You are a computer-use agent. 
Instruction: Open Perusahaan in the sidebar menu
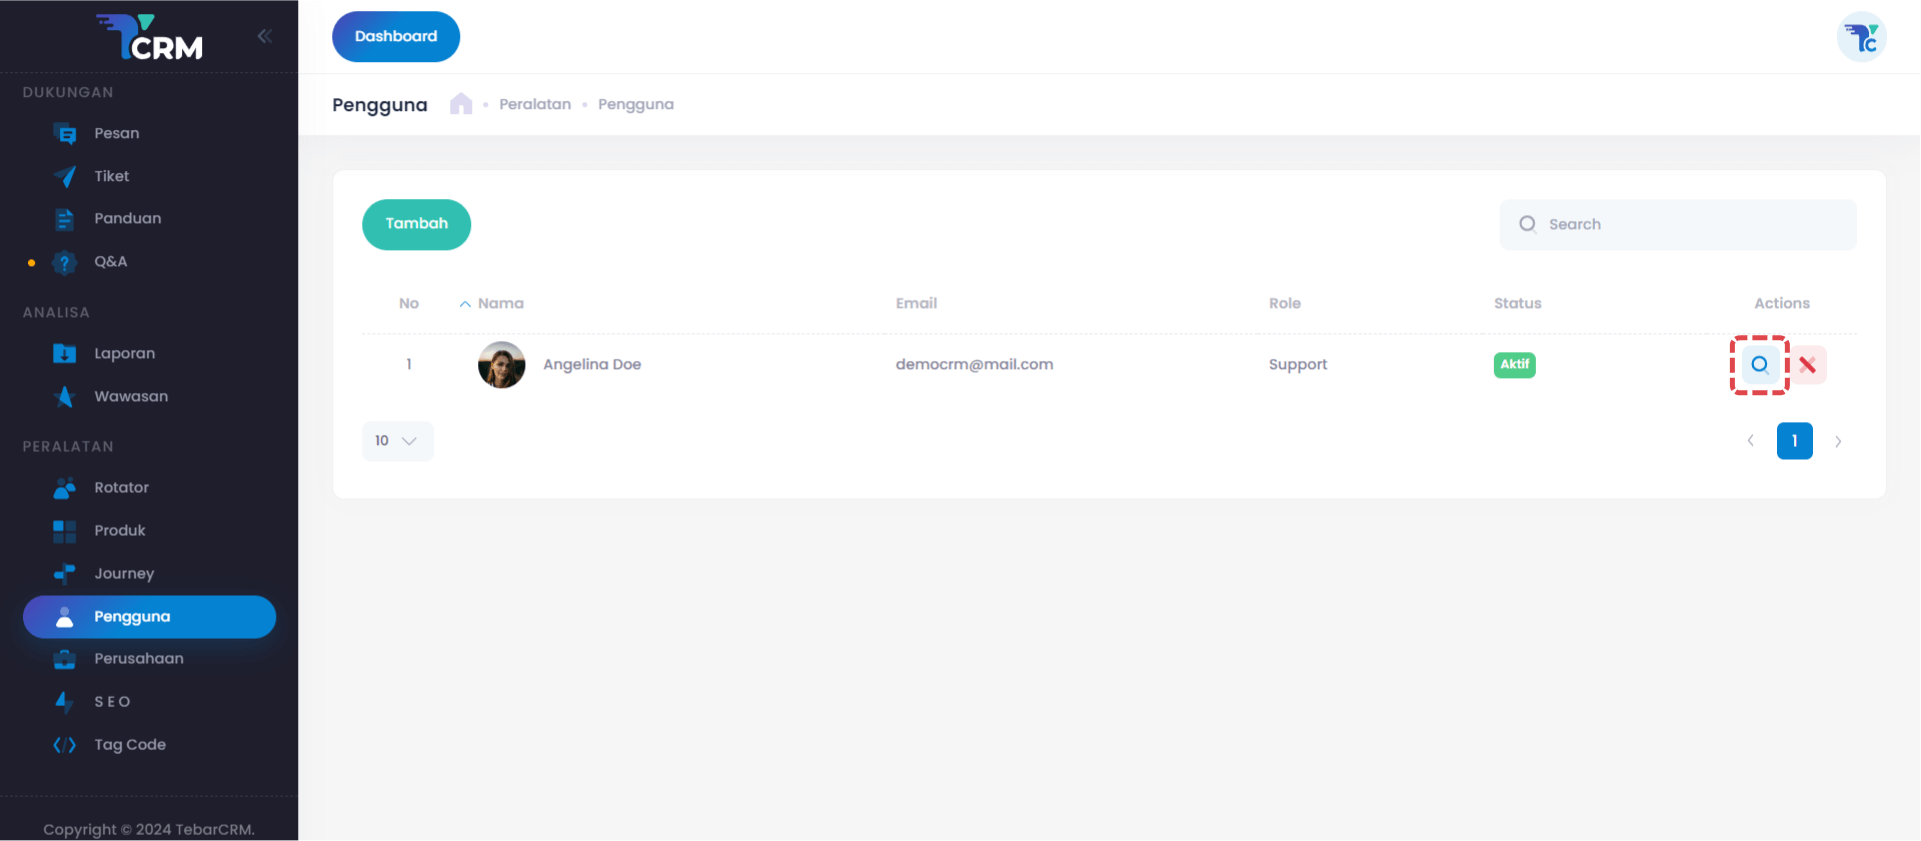coord(138,659)
